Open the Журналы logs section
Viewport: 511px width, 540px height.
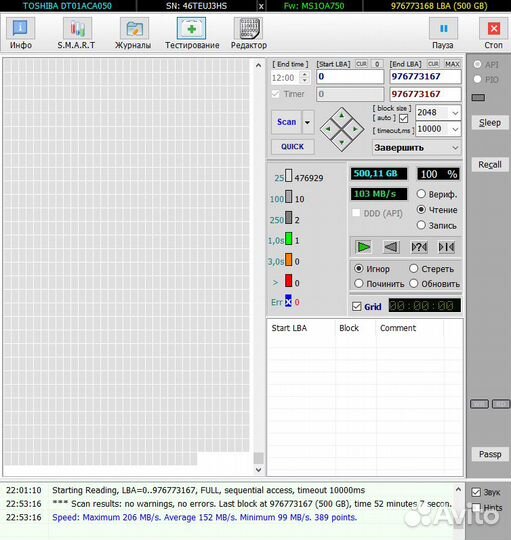coord(133,34)
